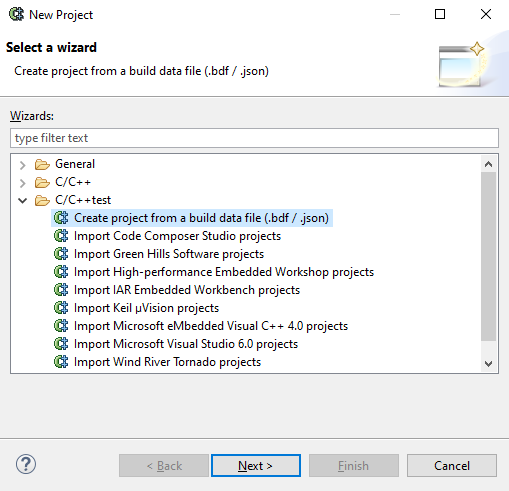Open the help question mark icon

pyautogui.click(x=26, y=464)
